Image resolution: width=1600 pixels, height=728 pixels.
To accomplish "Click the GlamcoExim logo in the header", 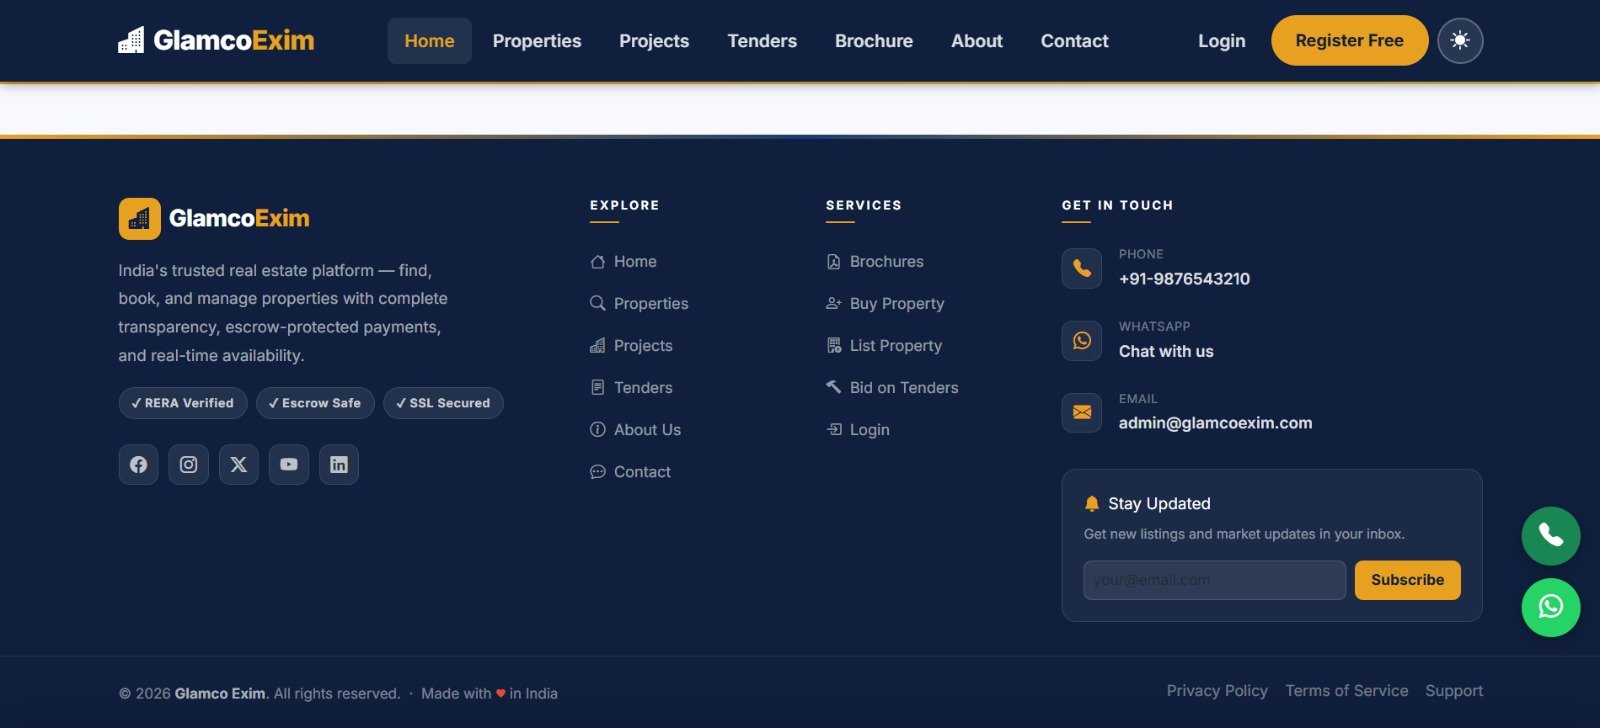I will 216,41.
